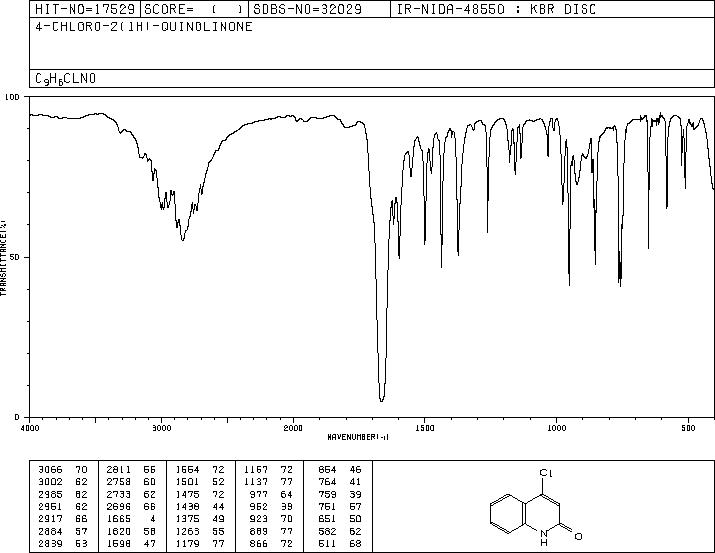Click the 1500 wavenumber axis label
The image size is (715, 553).
(425, 428)
